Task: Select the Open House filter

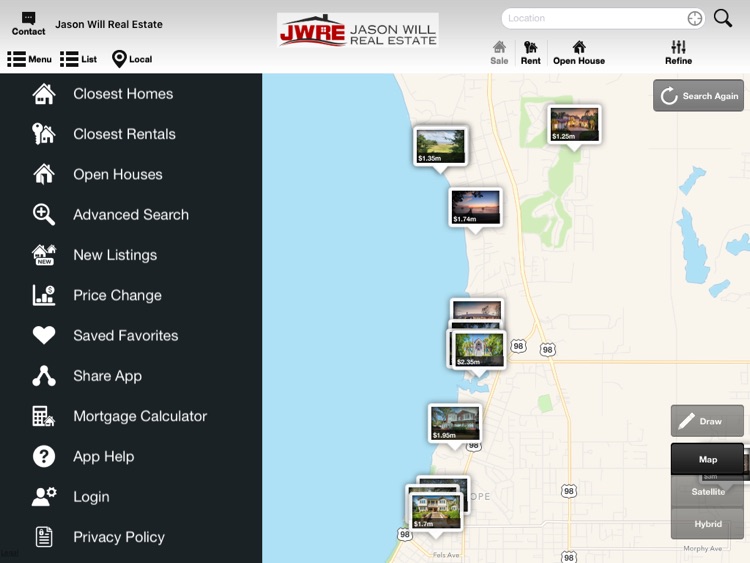Action: point(579,53)
